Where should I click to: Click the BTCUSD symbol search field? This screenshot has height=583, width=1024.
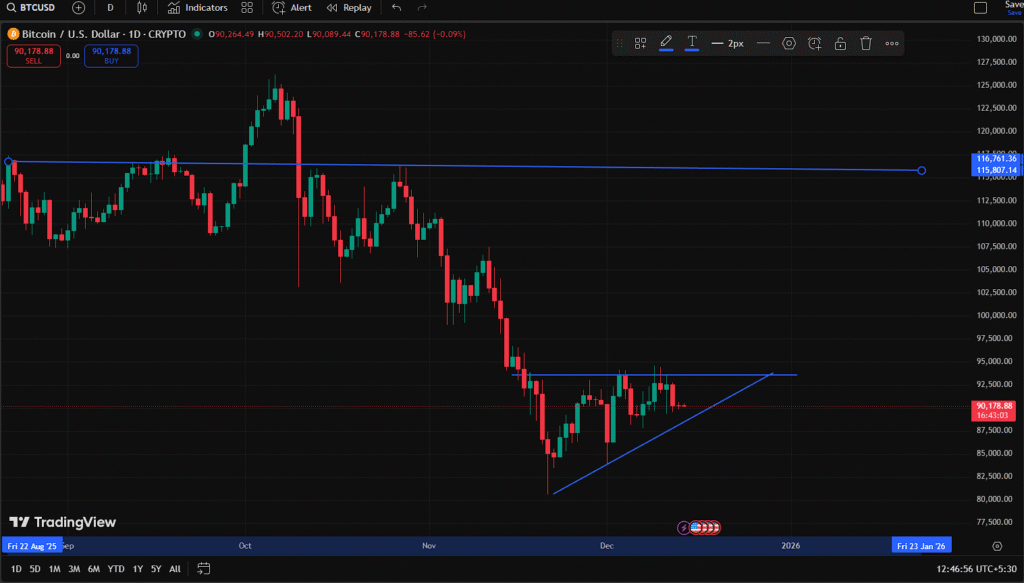coord(30,8)
